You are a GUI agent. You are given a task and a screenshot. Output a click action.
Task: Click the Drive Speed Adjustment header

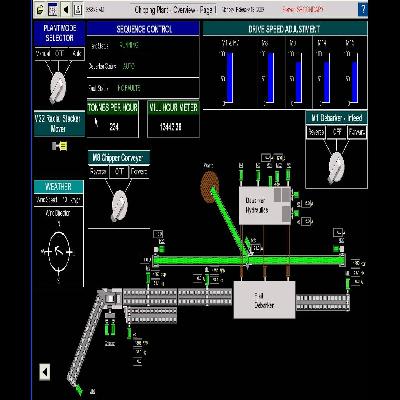285,29
